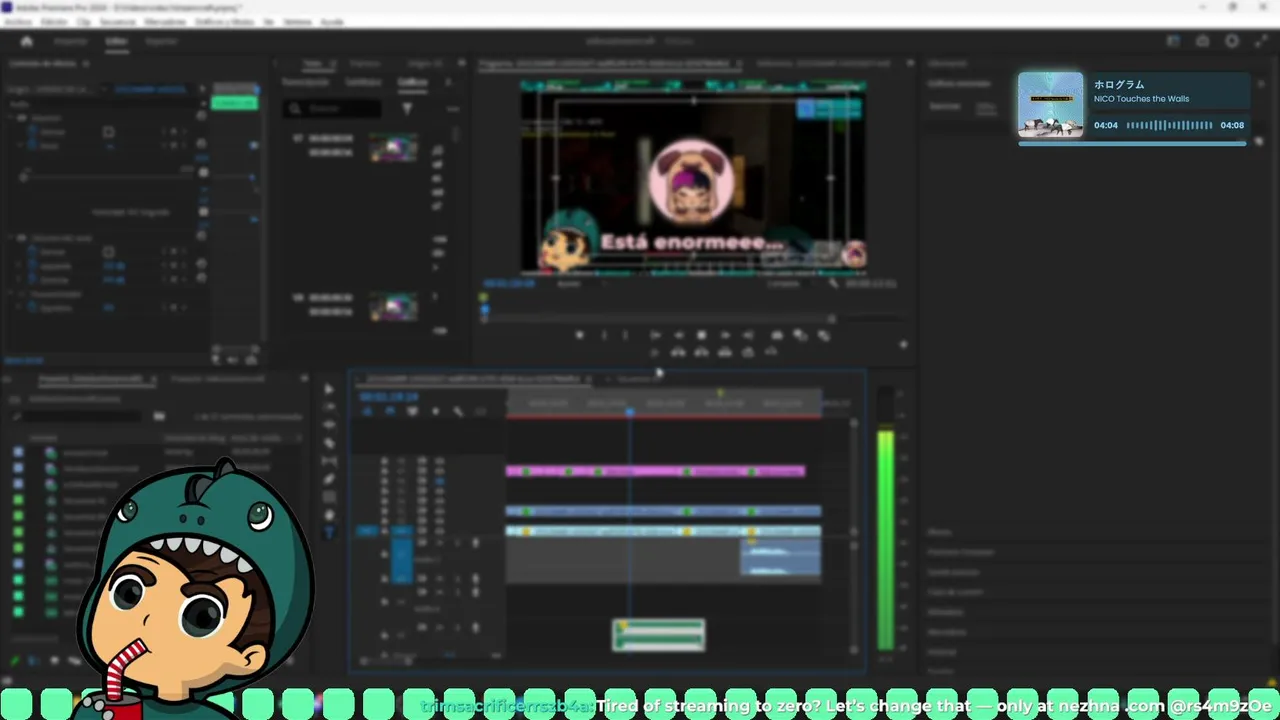The width and height of the screenshot is (1280, 720).
Task: Click the filter funnel in Text panel
Action: 407,108
